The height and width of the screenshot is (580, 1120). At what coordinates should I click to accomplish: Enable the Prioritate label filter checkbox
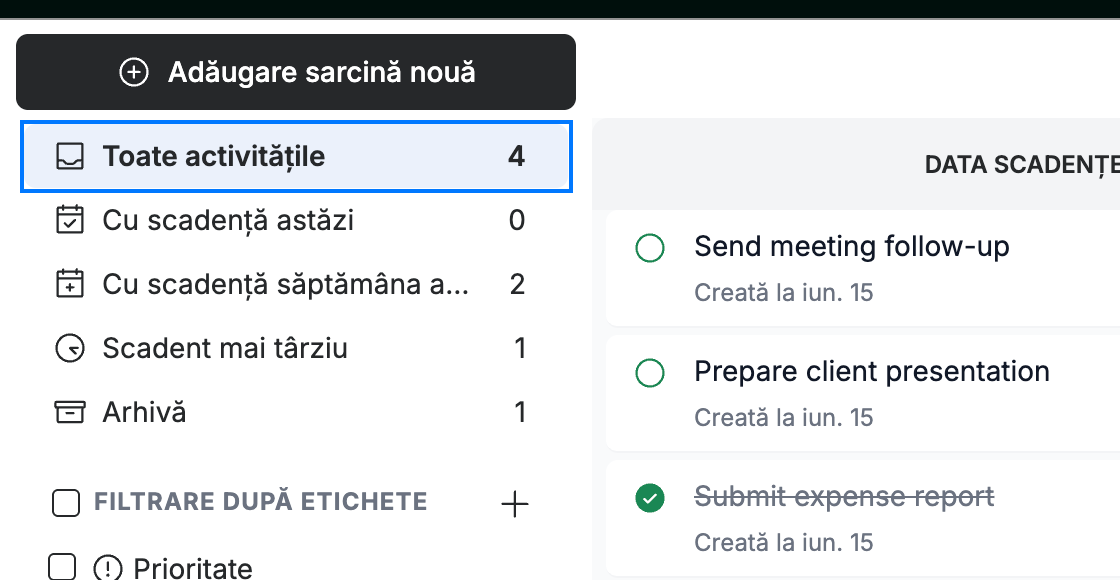62,567
